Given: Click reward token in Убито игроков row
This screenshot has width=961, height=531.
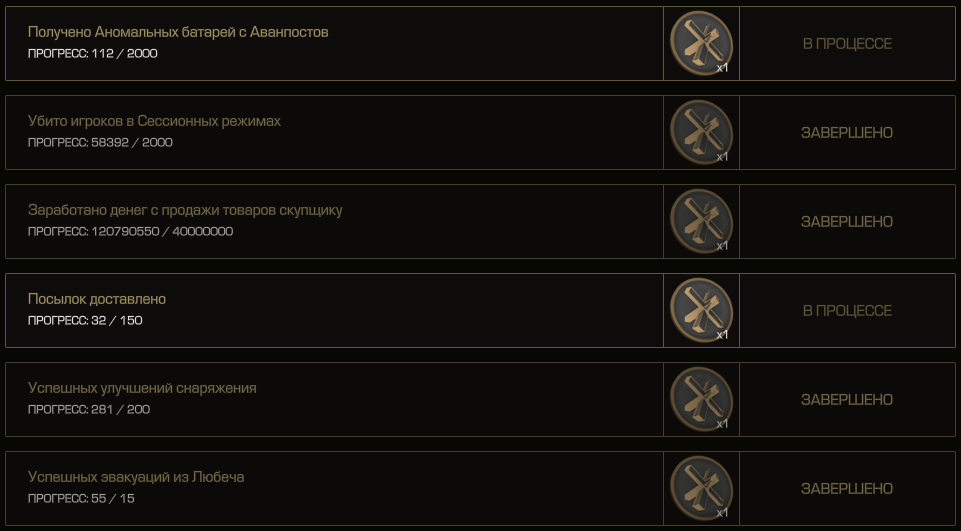Looking at the screenshot, I should click(701, 132).
